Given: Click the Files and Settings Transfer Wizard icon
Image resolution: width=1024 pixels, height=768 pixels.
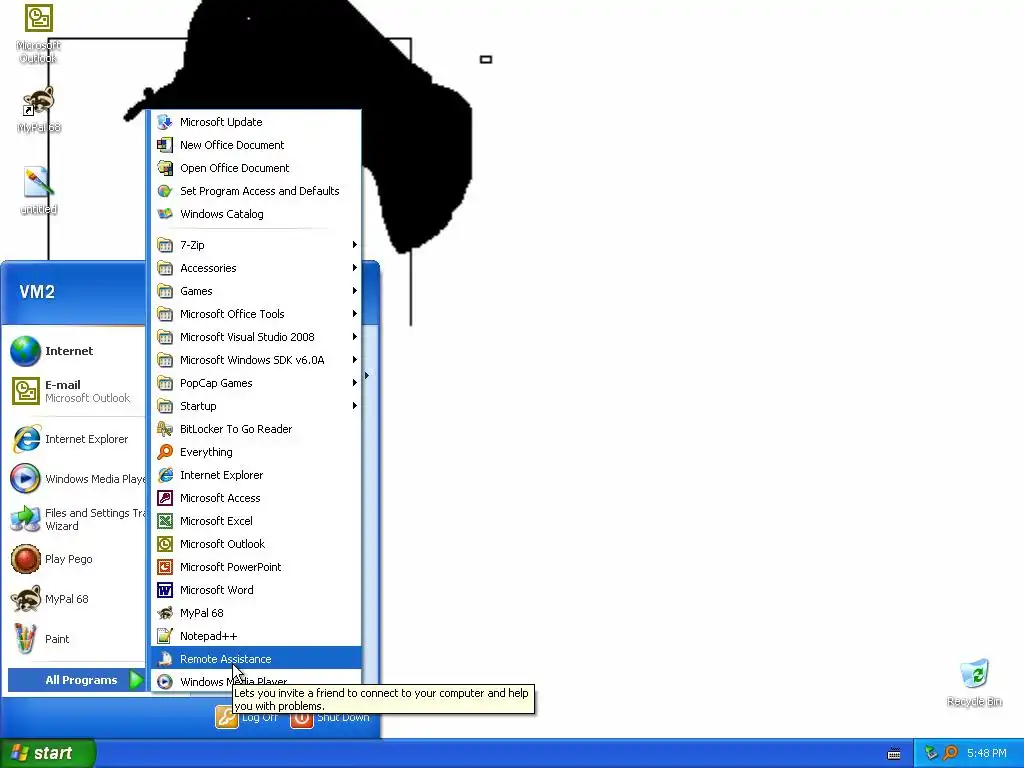Looking at the screenshot, I should 25,519.
